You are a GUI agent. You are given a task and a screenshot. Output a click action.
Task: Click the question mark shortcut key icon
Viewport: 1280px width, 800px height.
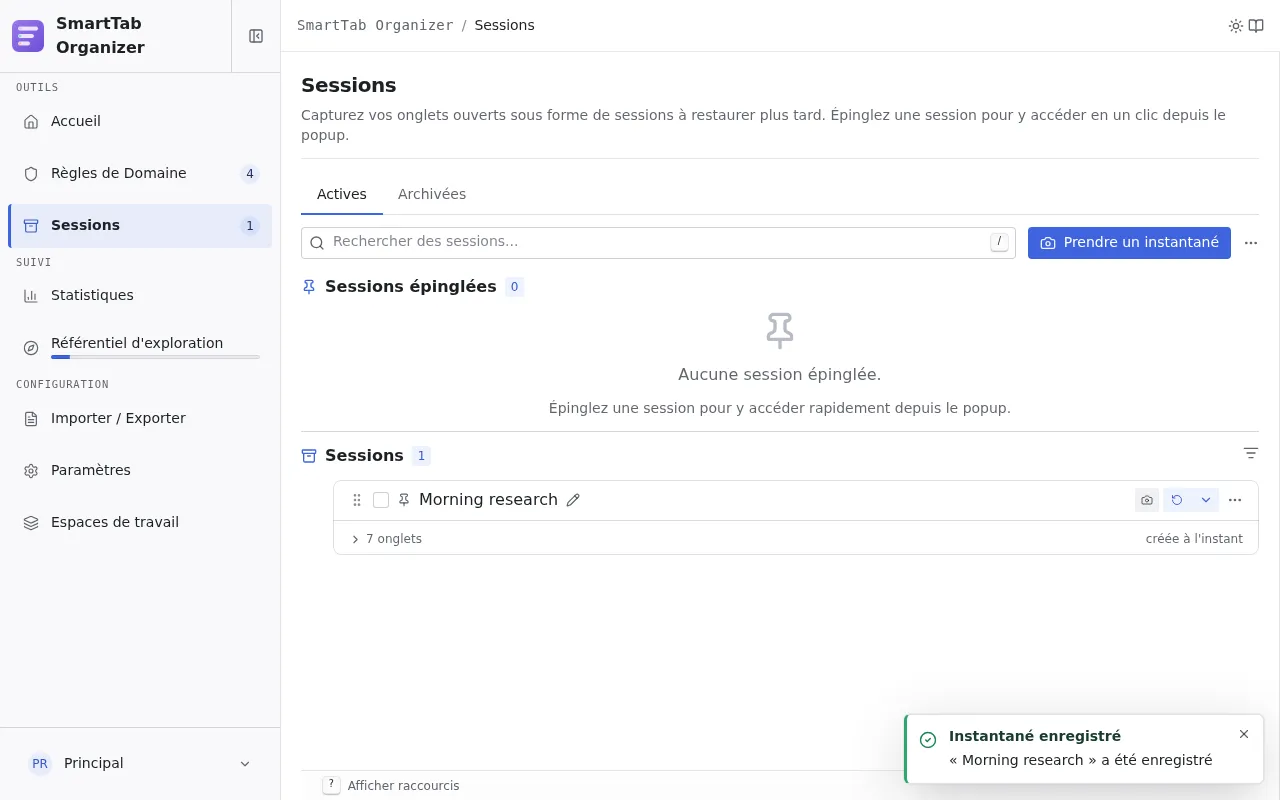(x=332, y=785)
